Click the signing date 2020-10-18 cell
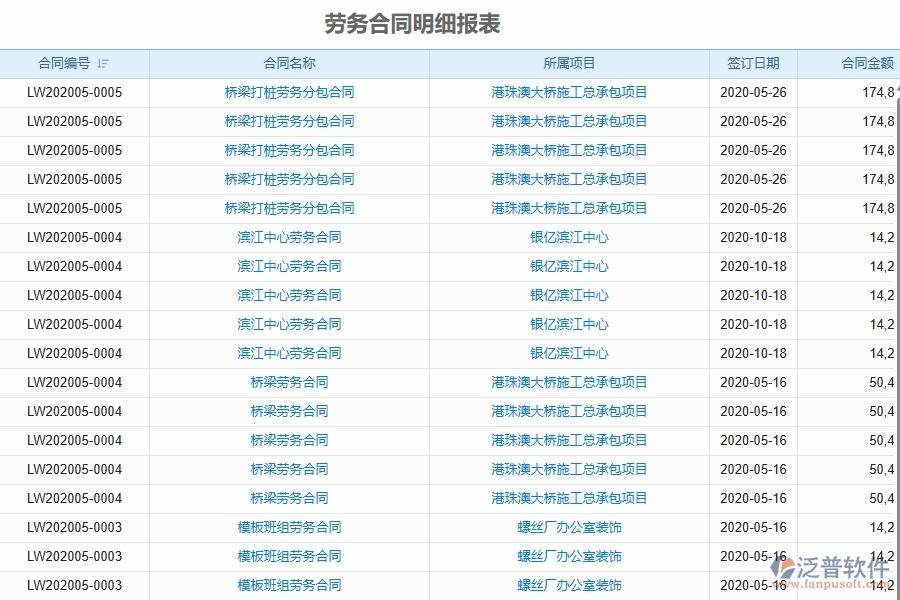Image resolution: width=900 pixels, height=600 pixels. pos(753,237)
